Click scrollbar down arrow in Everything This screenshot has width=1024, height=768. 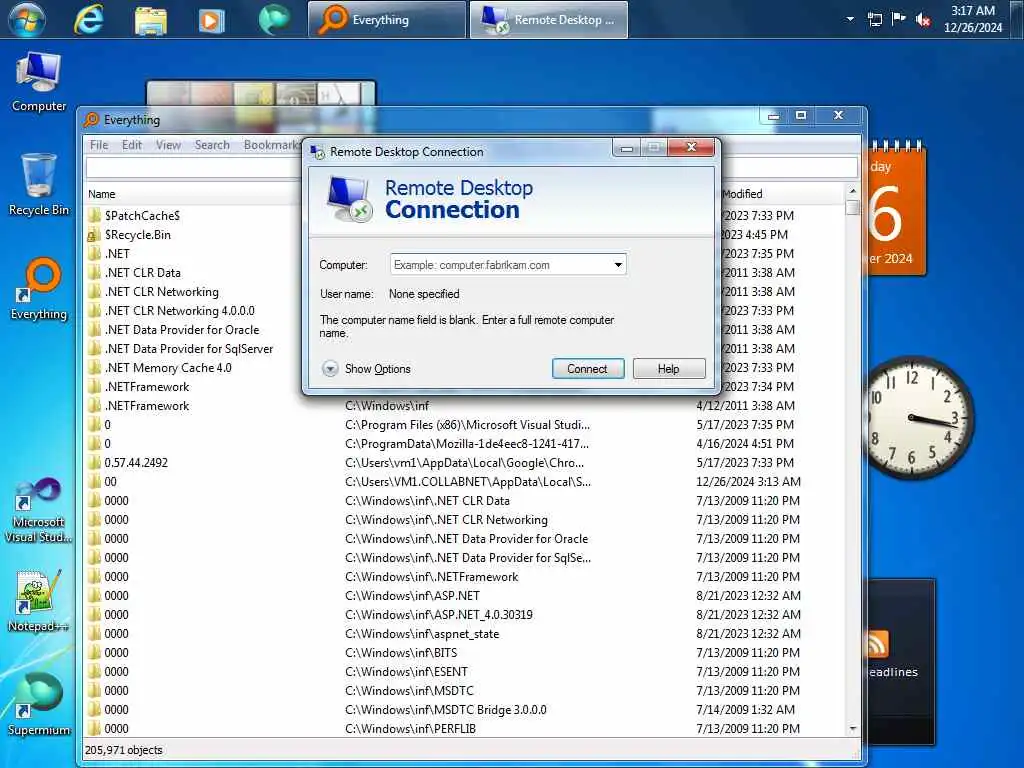click(852, 728)
